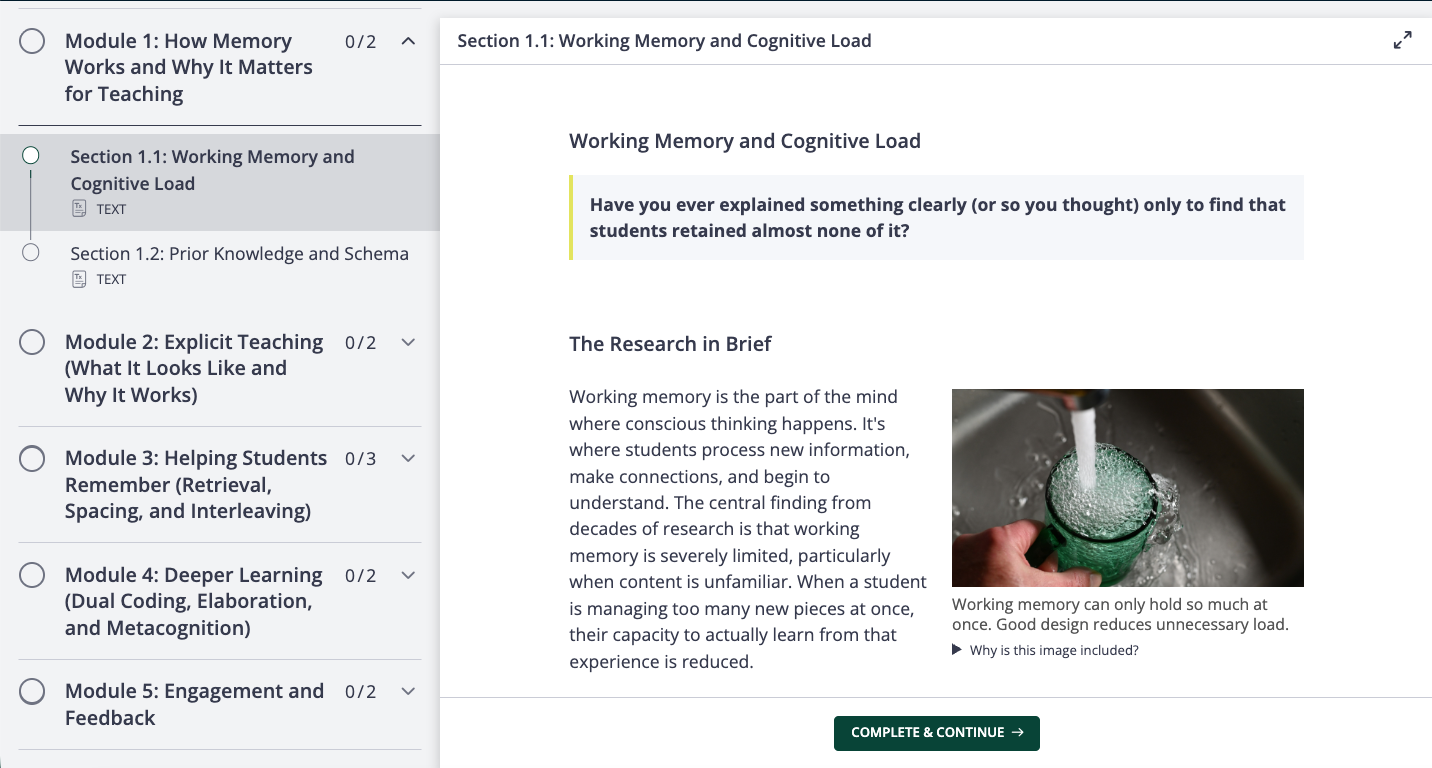This screenshot has width=1432, height=768.
Task: Click the image caption about working memory
Action: pyautogui.click(x=1120, y=614)
